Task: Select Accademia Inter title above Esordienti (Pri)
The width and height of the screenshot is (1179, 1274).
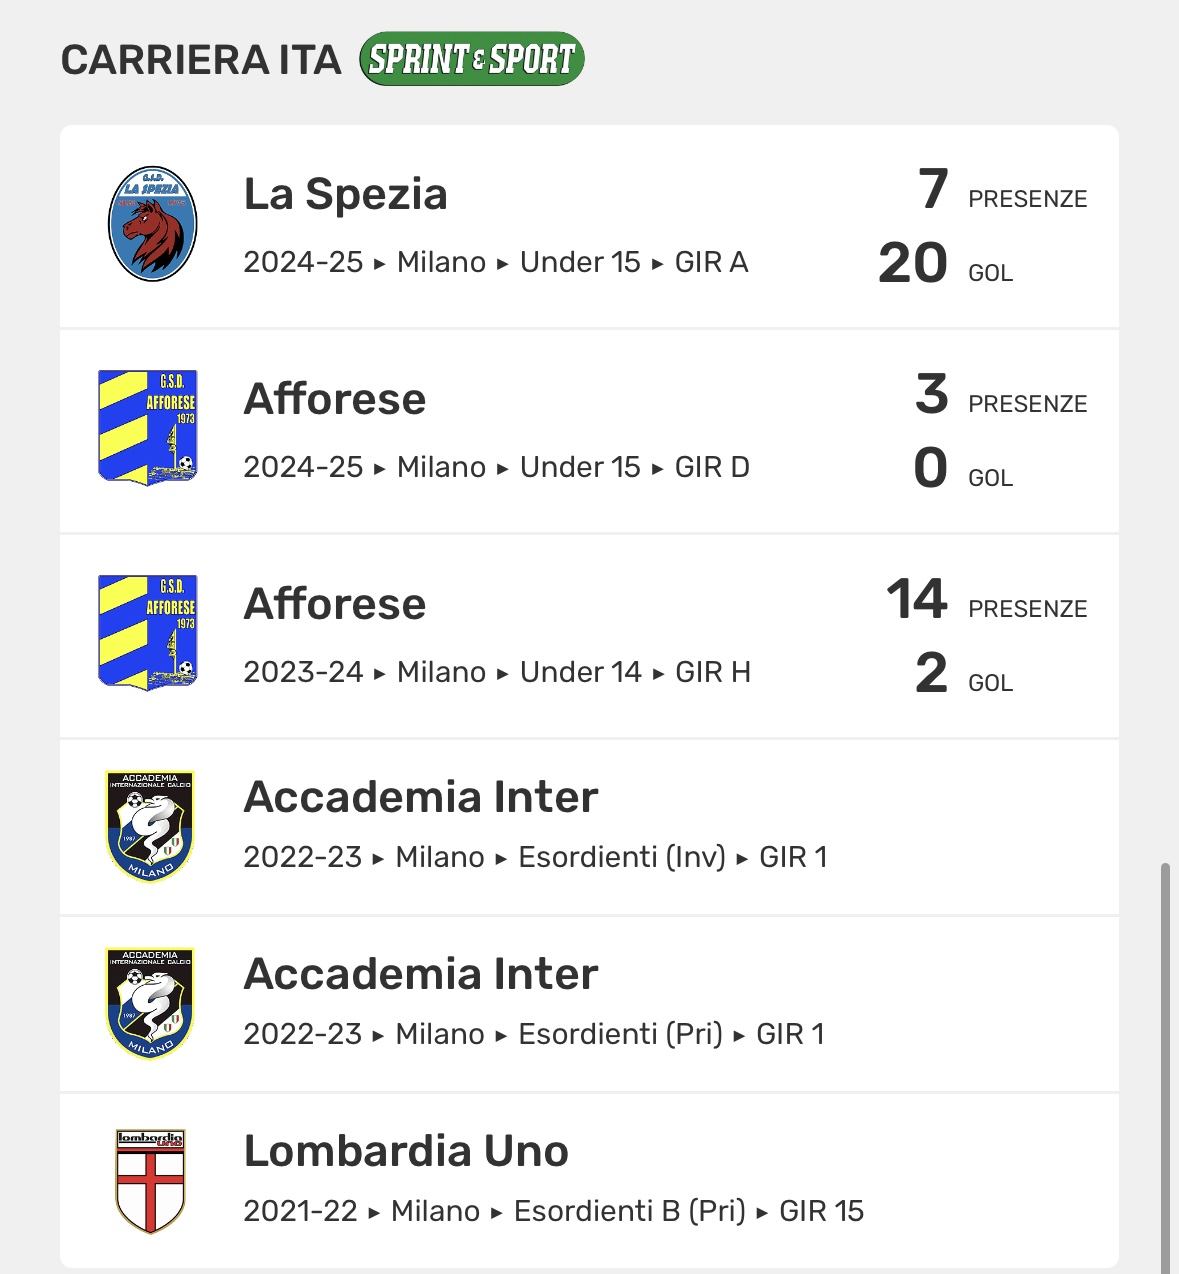Action: pyautogui.click(x=421, y=974)
